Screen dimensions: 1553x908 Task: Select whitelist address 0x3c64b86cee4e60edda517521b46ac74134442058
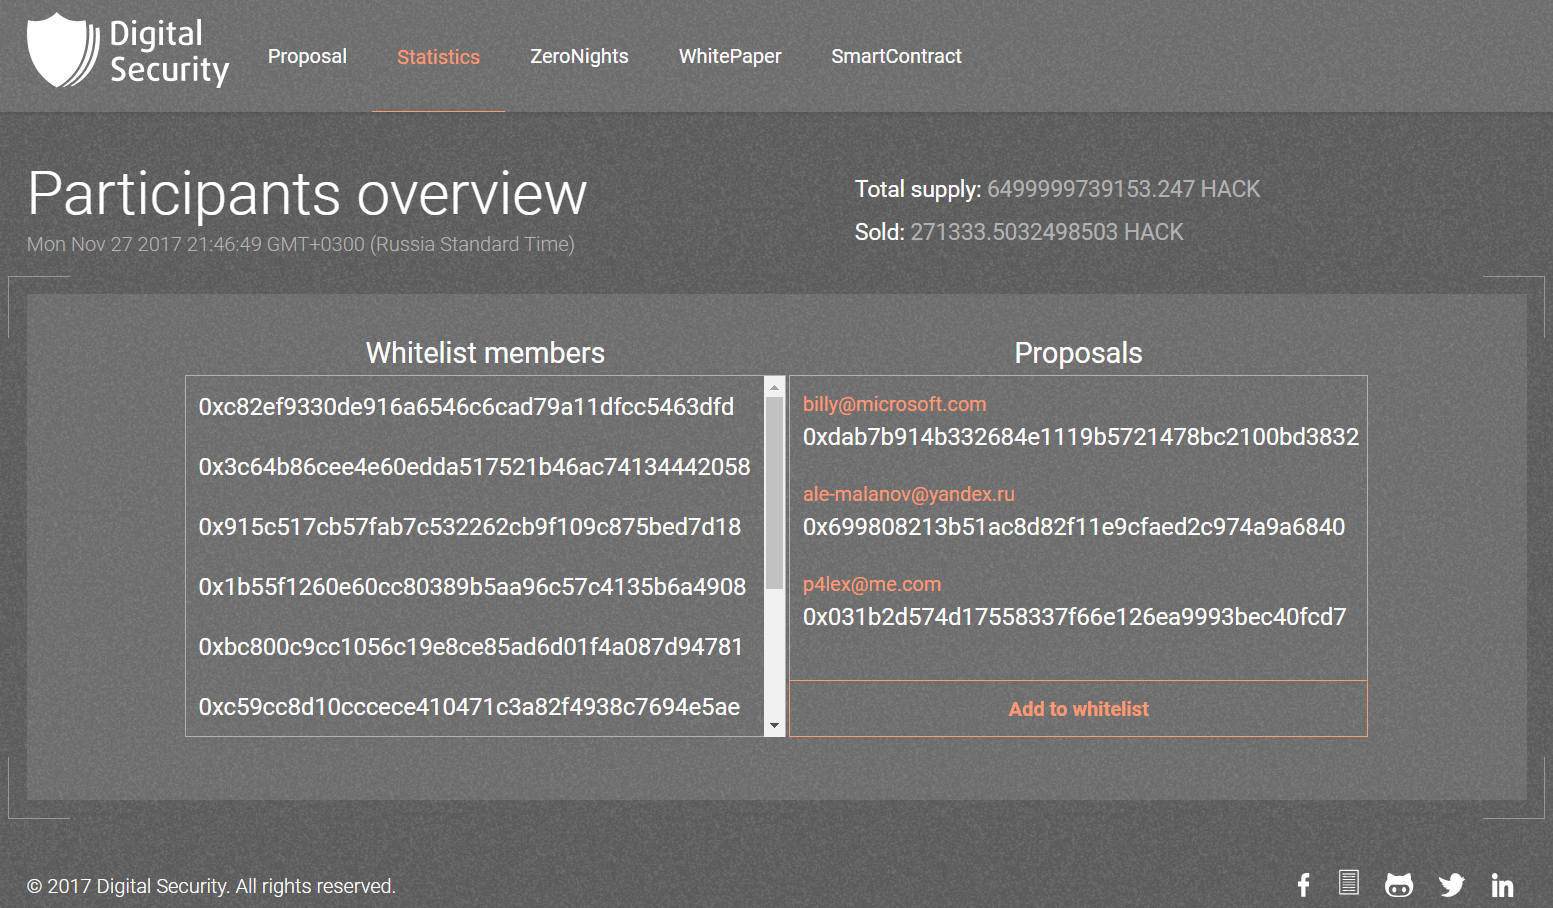point(474,467)
